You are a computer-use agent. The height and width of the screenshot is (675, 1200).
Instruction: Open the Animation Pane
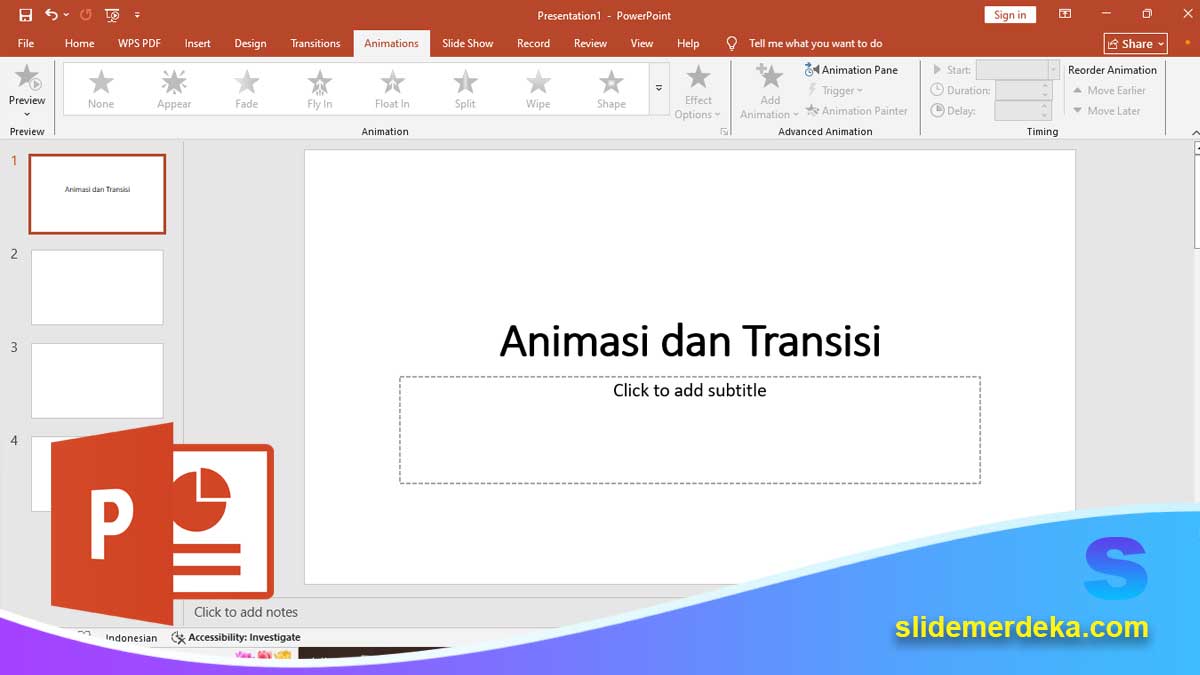852,70
